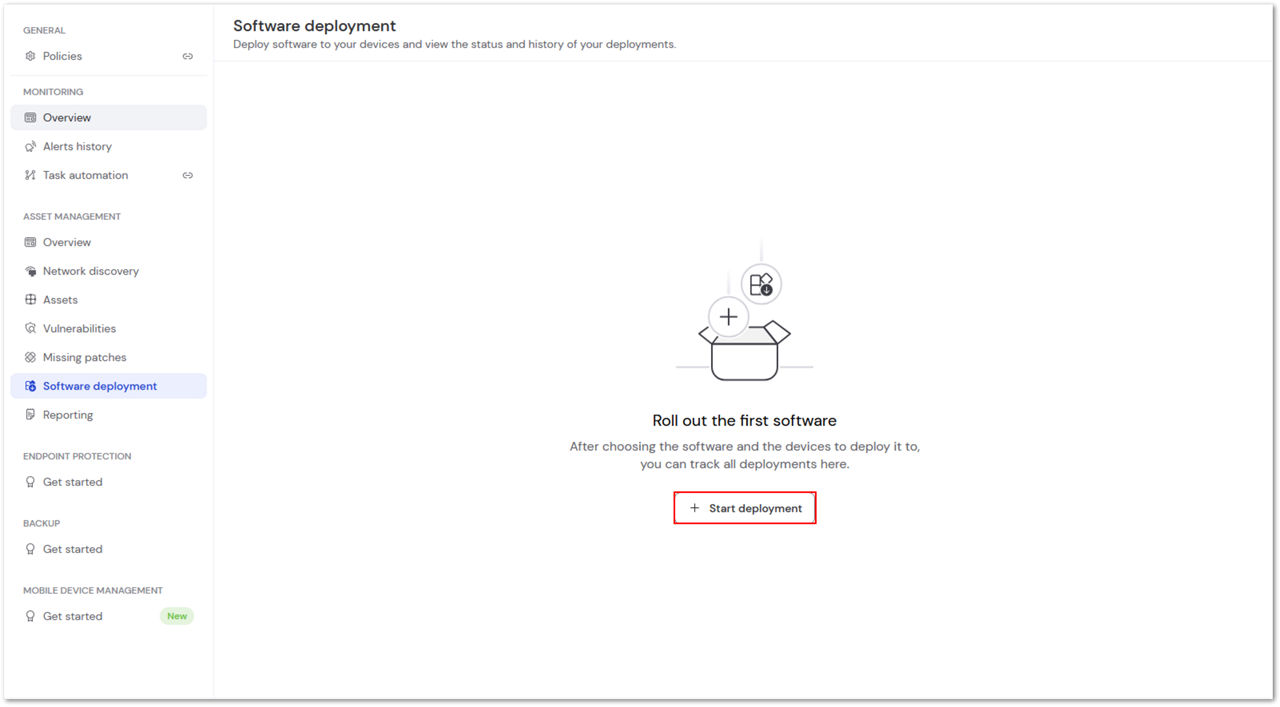Click the link icon beside Policies
The width and height of the screenshot is (1280, 707).
(187, 56)
